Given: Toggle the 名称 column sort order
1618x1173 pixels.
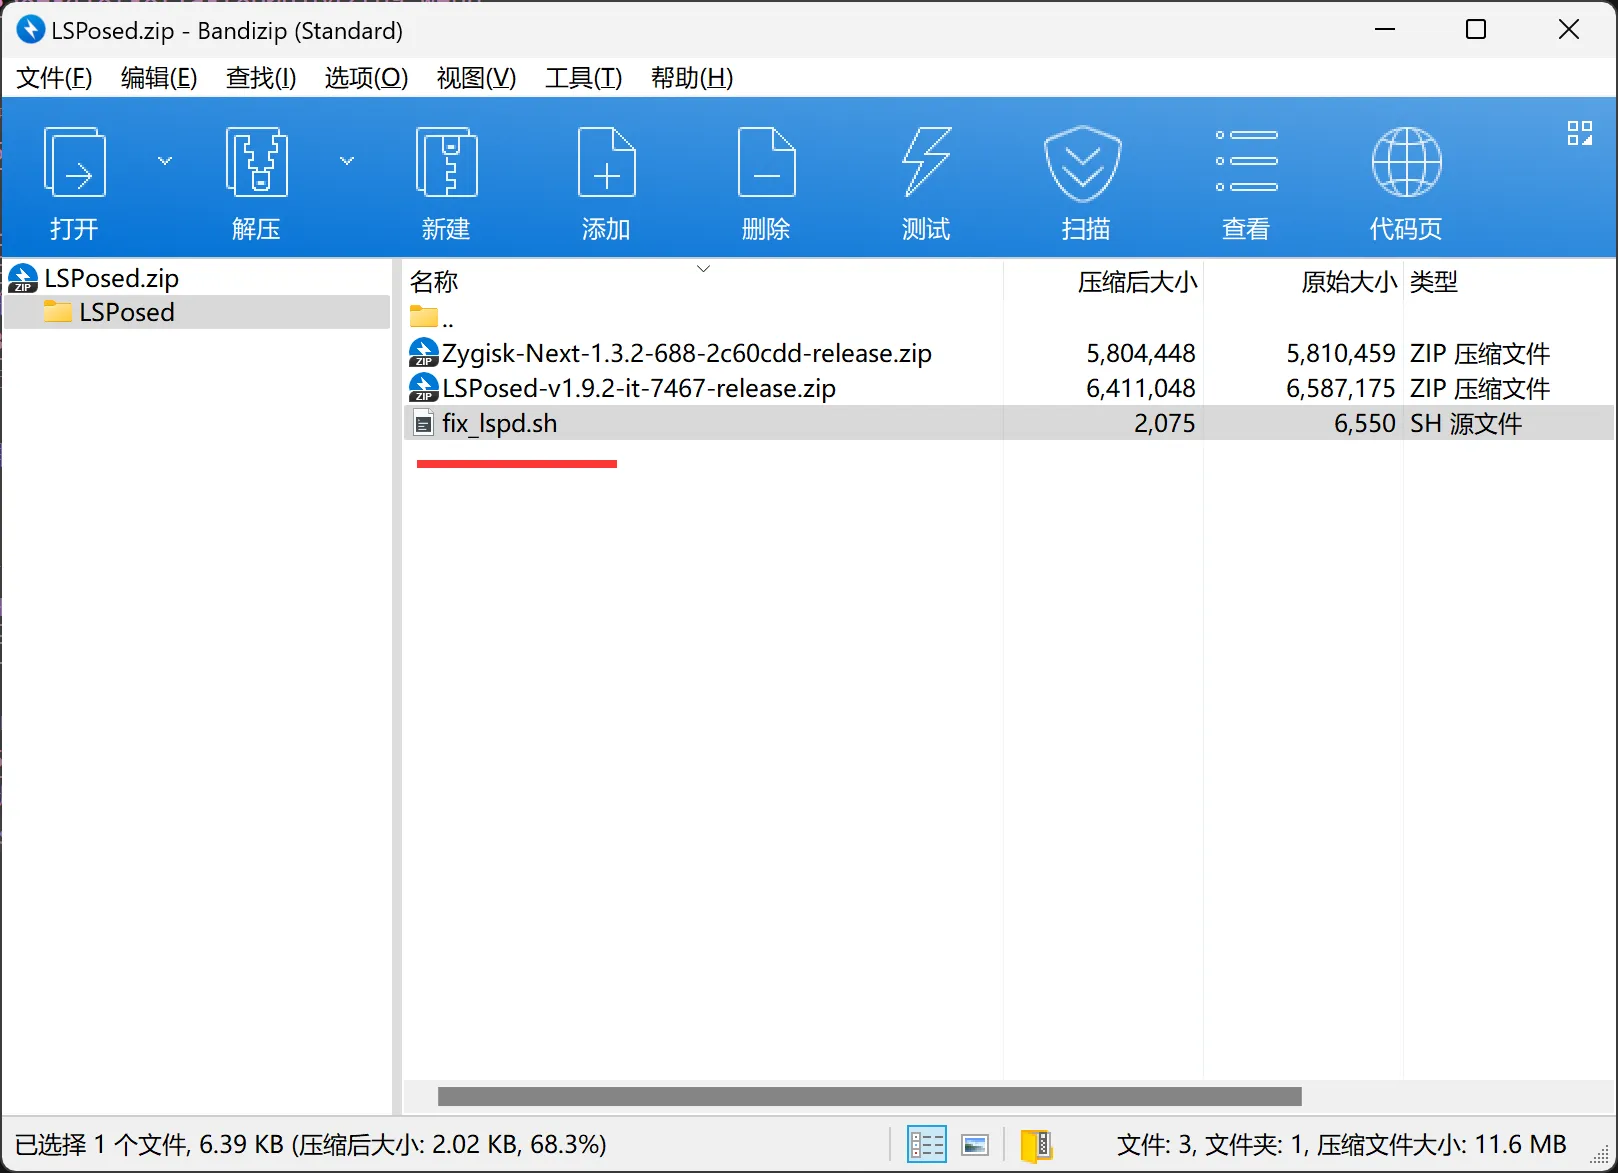Looking at the screenshot, I should click(x=434, y=282).
